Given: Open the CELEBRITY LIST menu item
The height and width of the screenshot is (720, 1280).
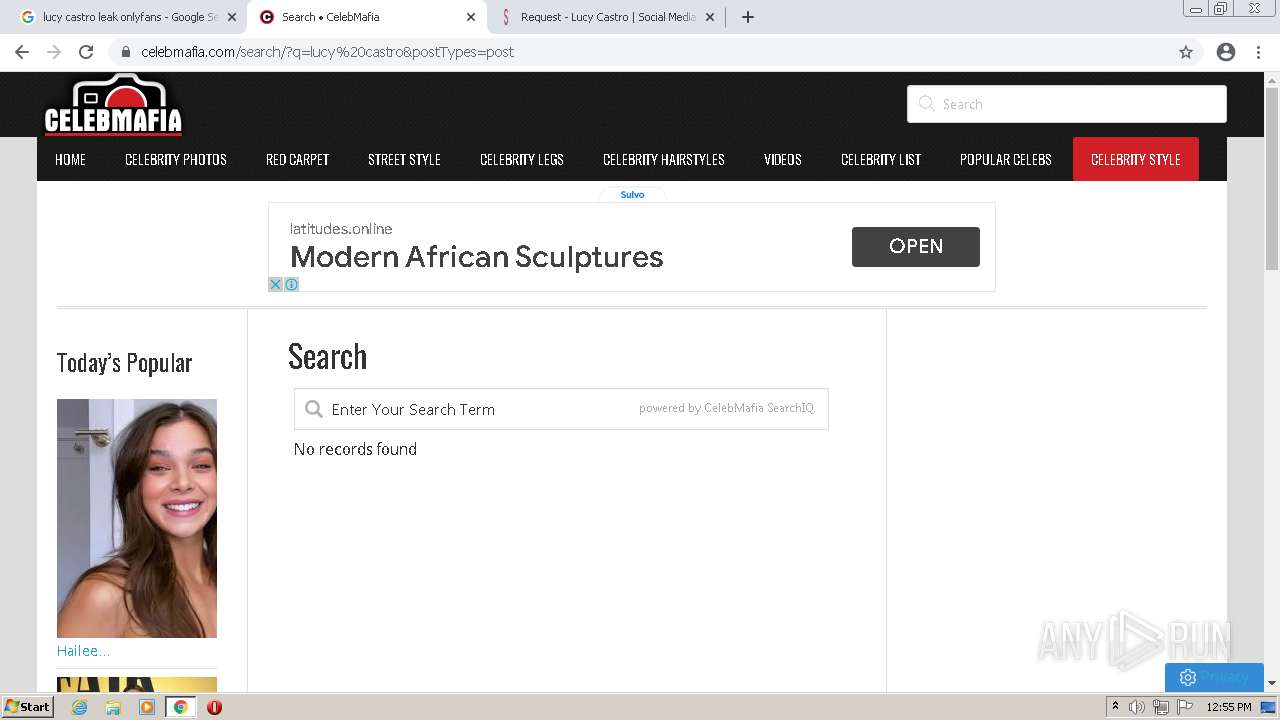Looking at the screenshot, I should (x=881, y=159).
